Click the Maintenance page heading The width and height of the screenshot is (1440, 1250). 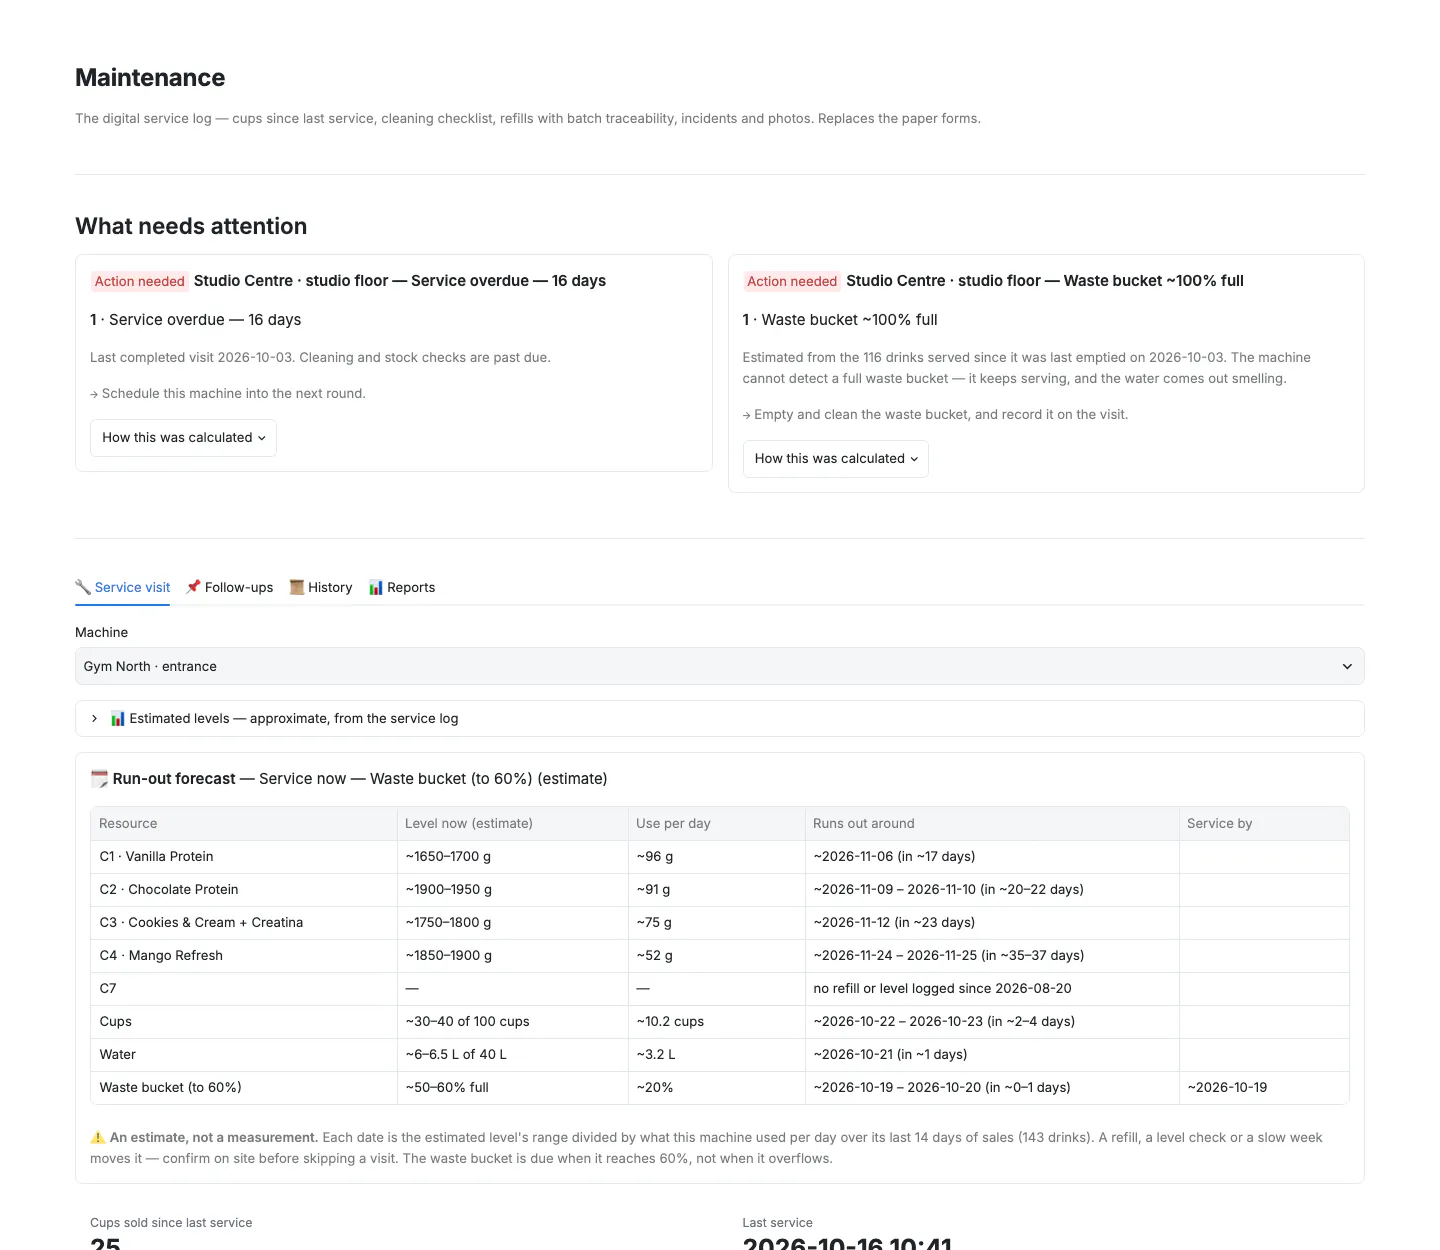[150, 78]
